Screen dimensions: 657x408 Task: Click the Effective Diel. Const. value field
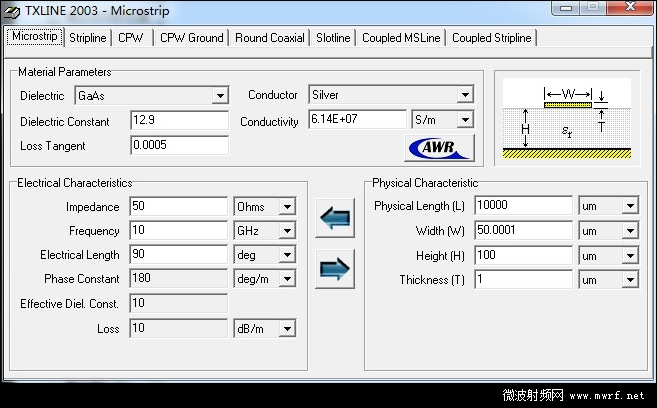178,303
